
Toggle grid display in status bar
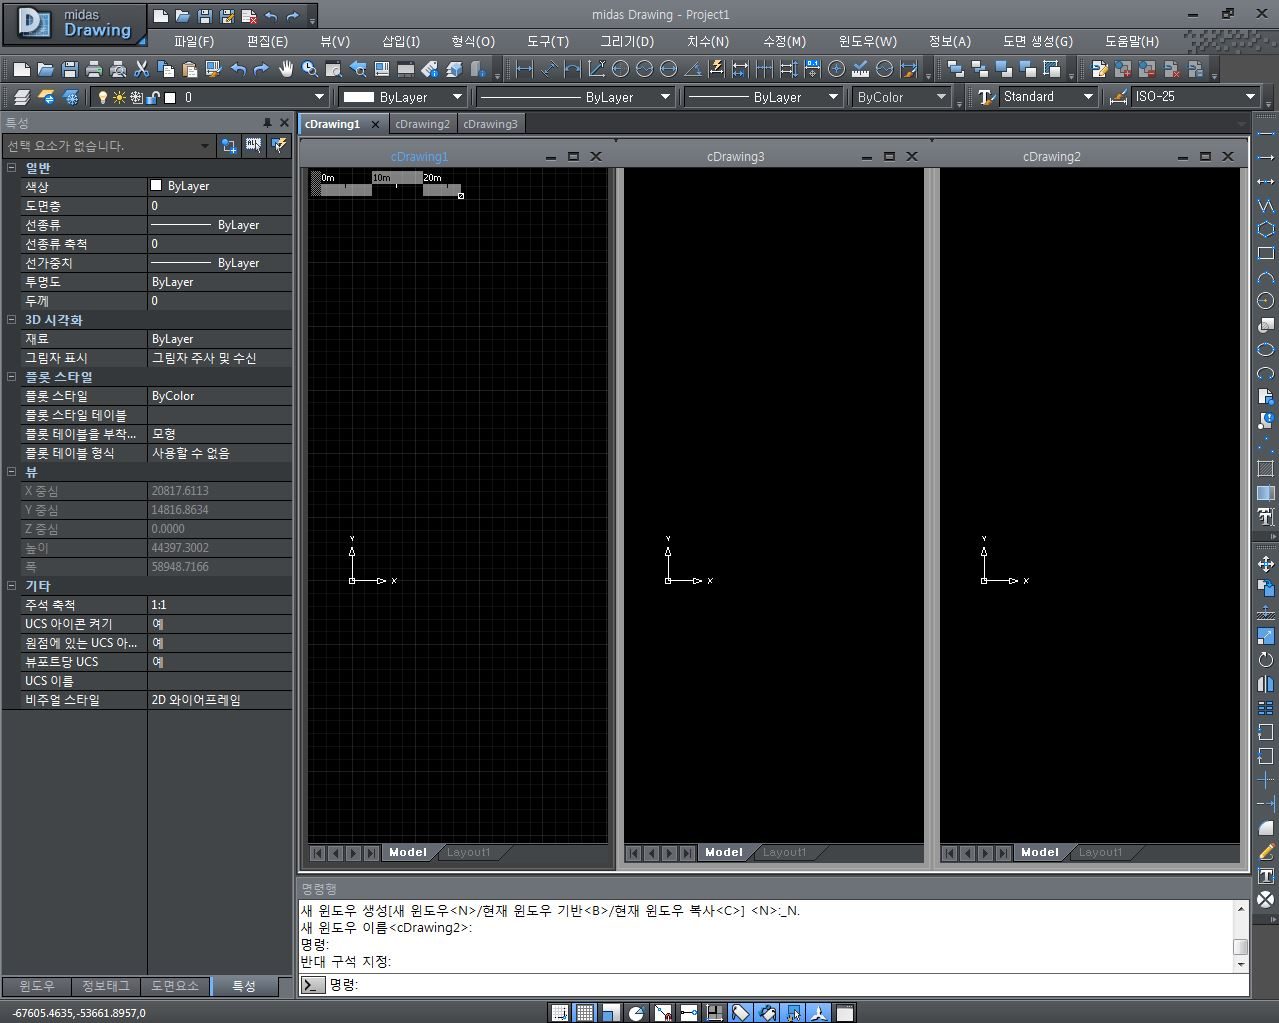pyautogui.click(x=585, y=1013)
